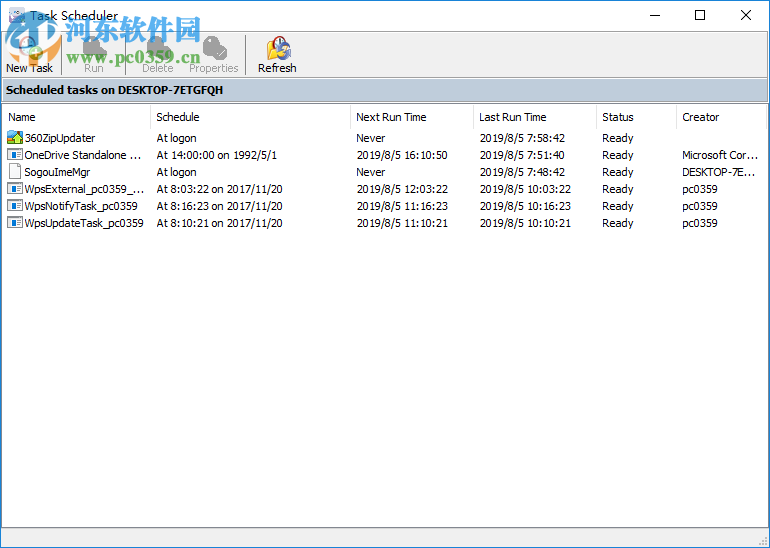Select the WpsNotifyTask_pc0359 task icon
Screen dimensions: 770x548
pos(15,206)
